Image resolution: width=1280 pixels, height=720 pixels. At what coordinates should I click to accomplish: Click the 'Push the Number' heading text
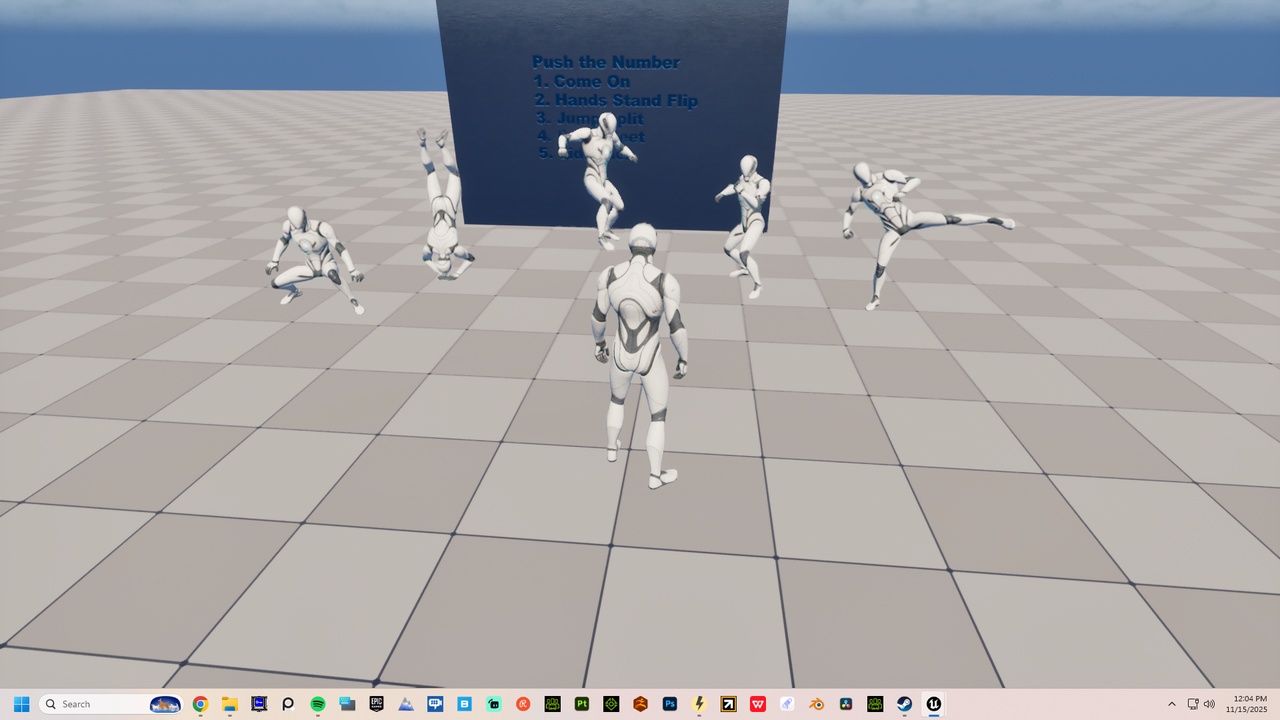coord(606,62)
